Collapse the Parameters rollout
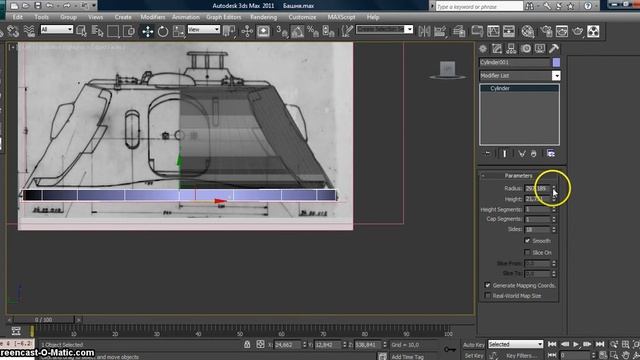 (x=519, y=176)
